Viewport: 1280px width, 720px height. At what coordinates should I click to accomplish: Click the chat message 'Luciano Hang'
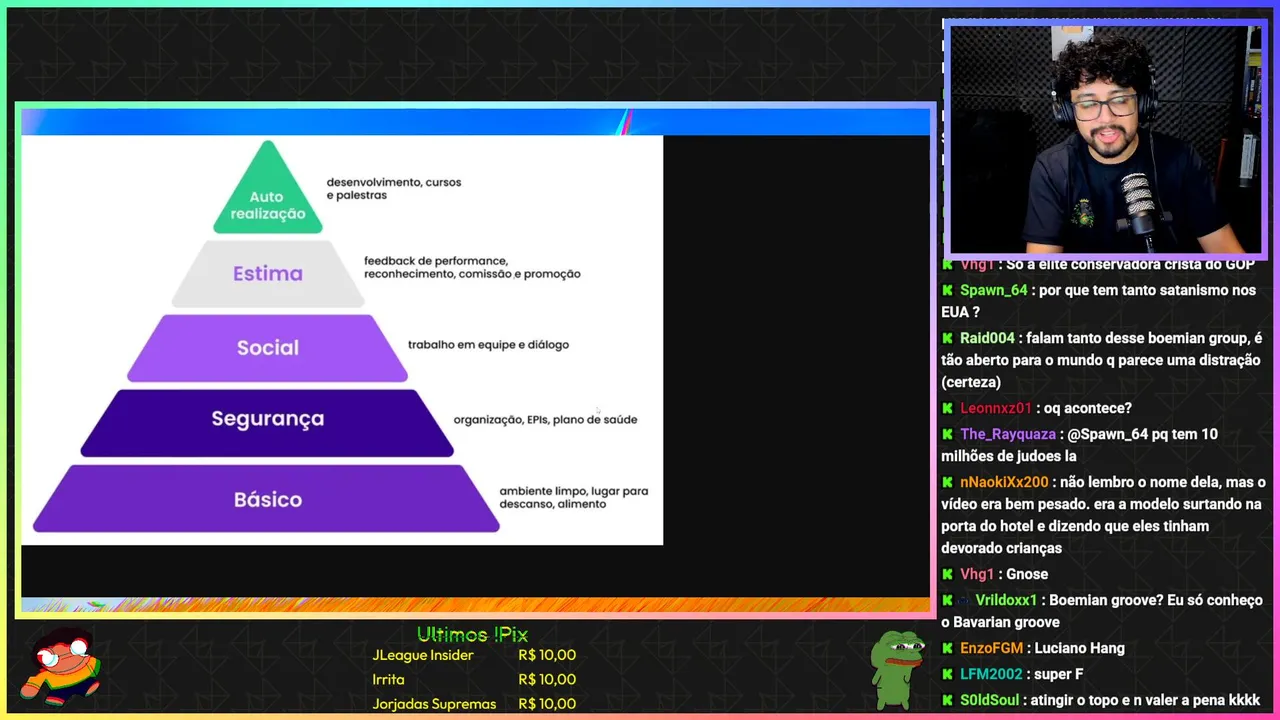(x=1080, y=648)
